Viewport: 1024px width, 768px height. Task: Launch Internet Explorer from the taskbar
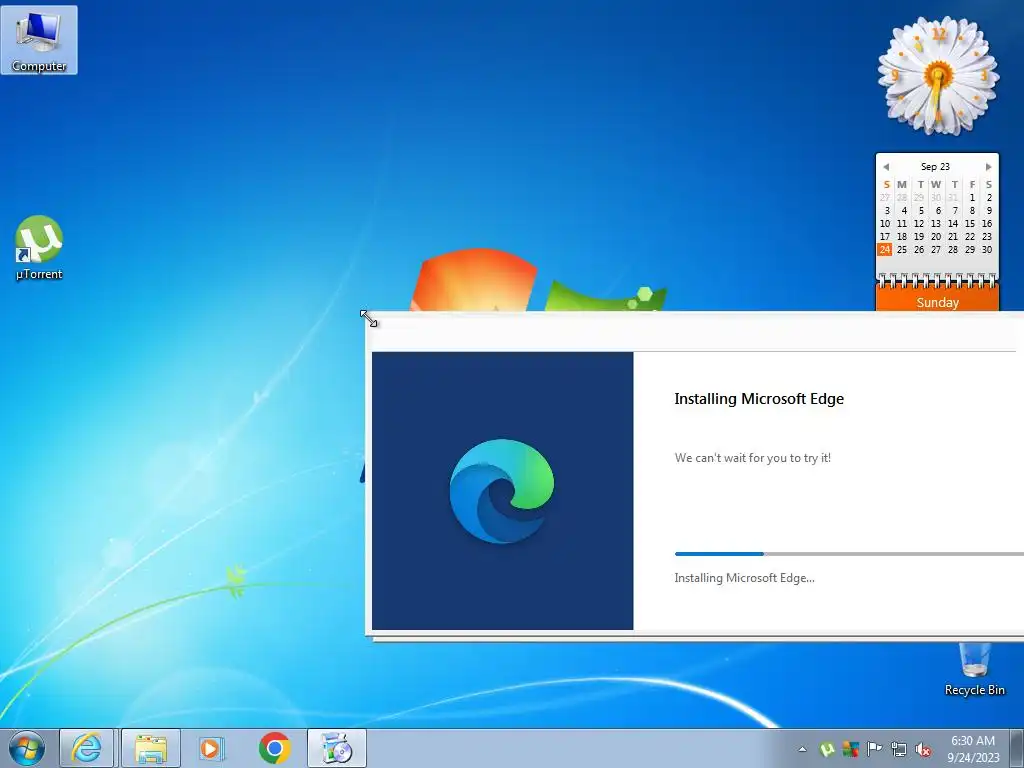[x=88, y=748]
